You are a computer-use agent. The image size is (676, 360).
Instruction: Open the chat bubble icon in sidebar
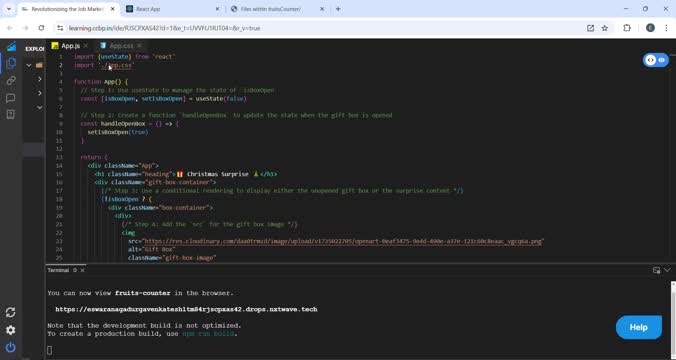tap(11, 98)
